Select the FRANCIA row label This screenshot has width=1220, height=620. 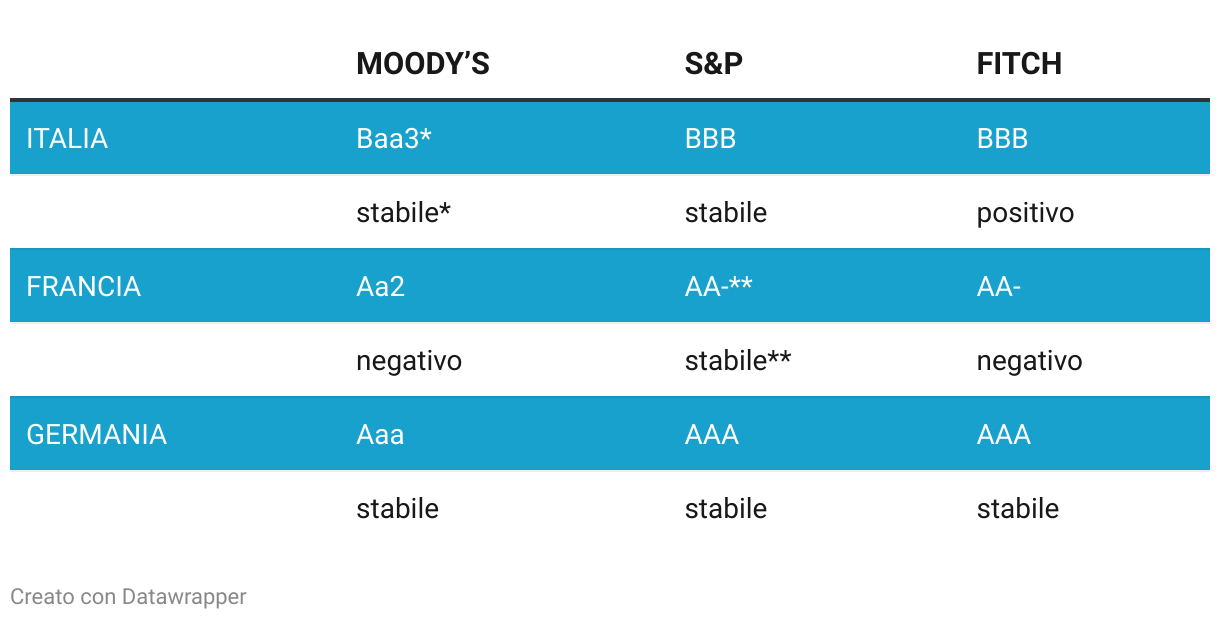pos(83,287)
